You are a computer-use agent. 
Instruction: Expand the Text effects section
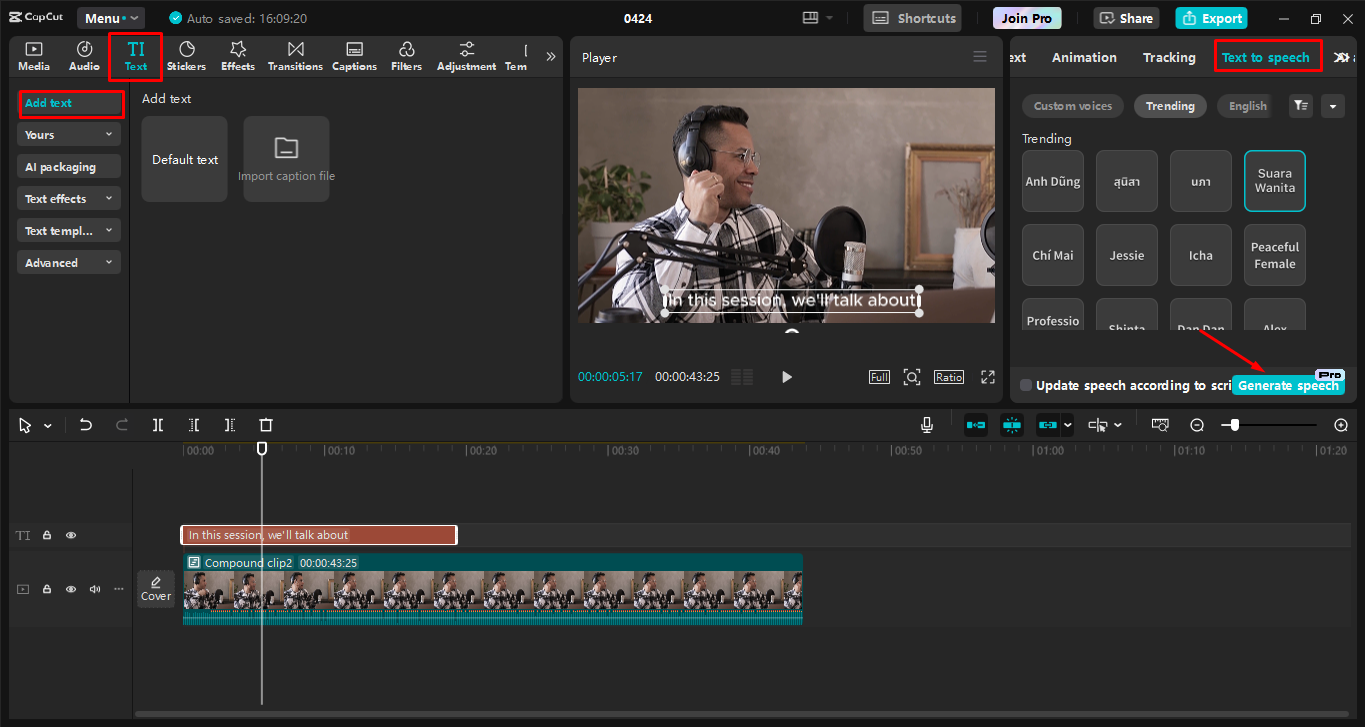tap(69, 199)
